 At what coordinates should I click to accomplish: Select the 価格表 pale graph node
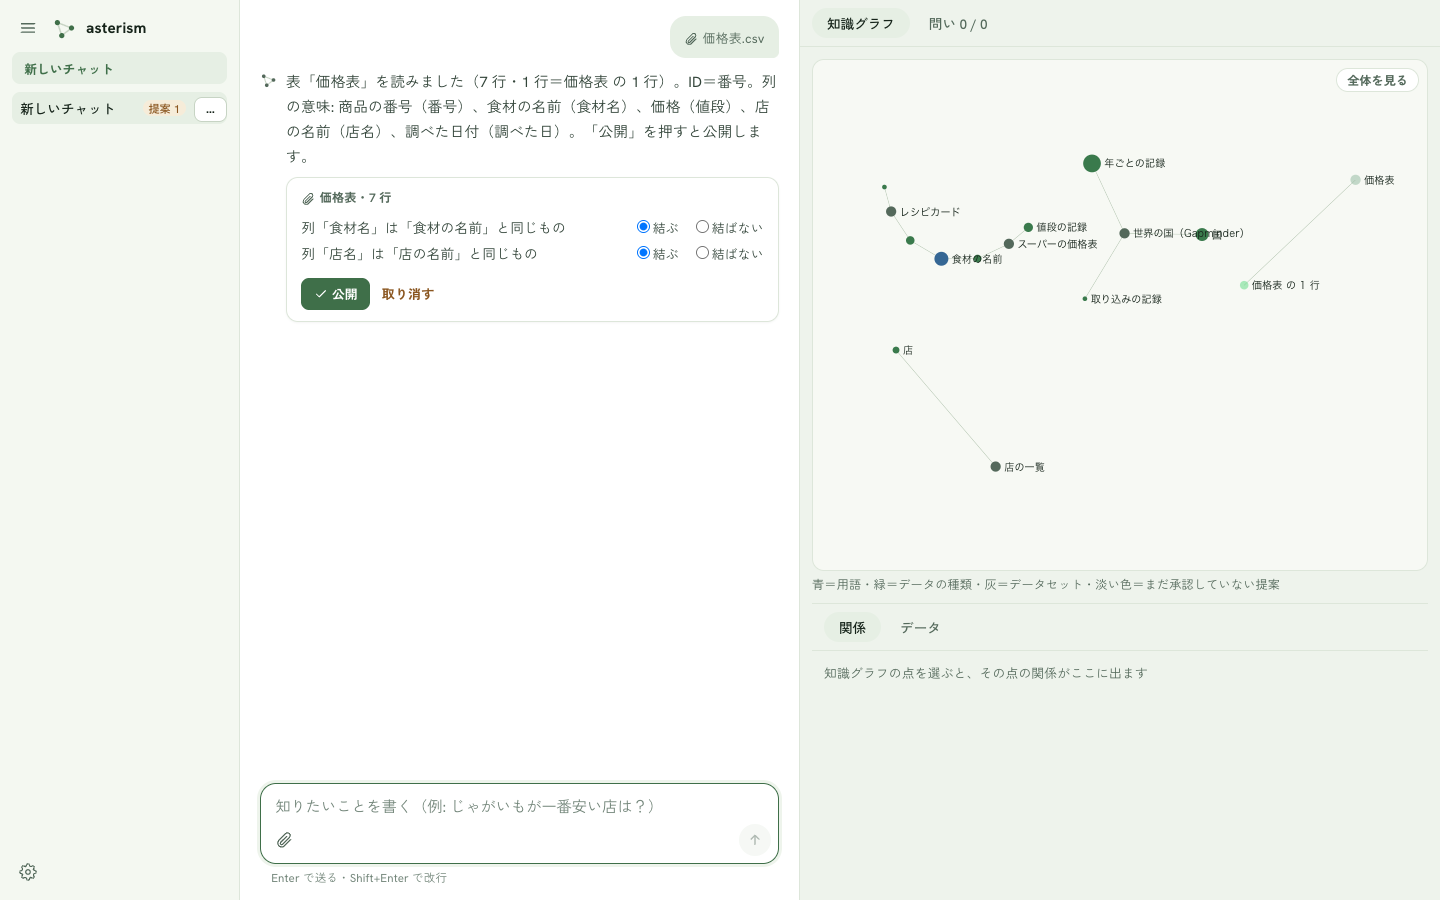pos(1355,180)
